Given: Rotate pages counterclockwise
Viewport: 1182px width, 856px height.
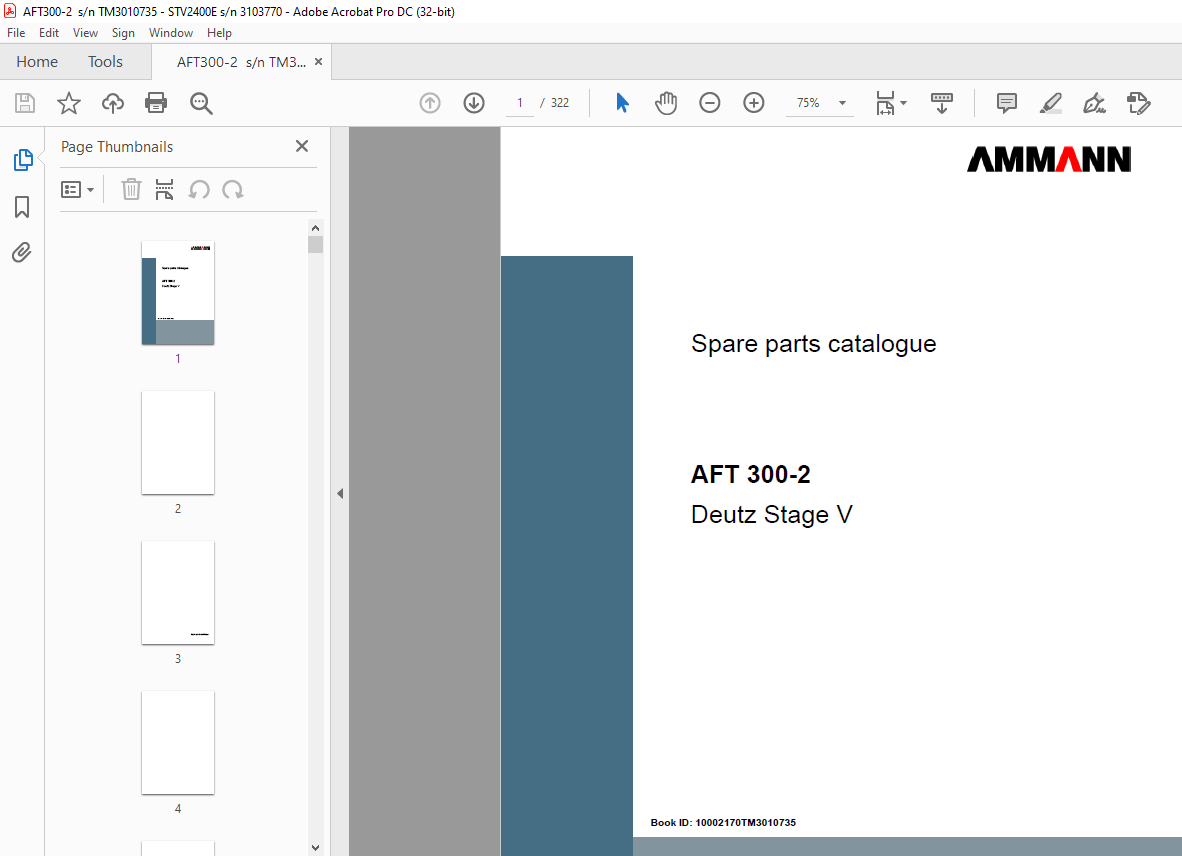Looking at the screenshot, I should [199, 189].
